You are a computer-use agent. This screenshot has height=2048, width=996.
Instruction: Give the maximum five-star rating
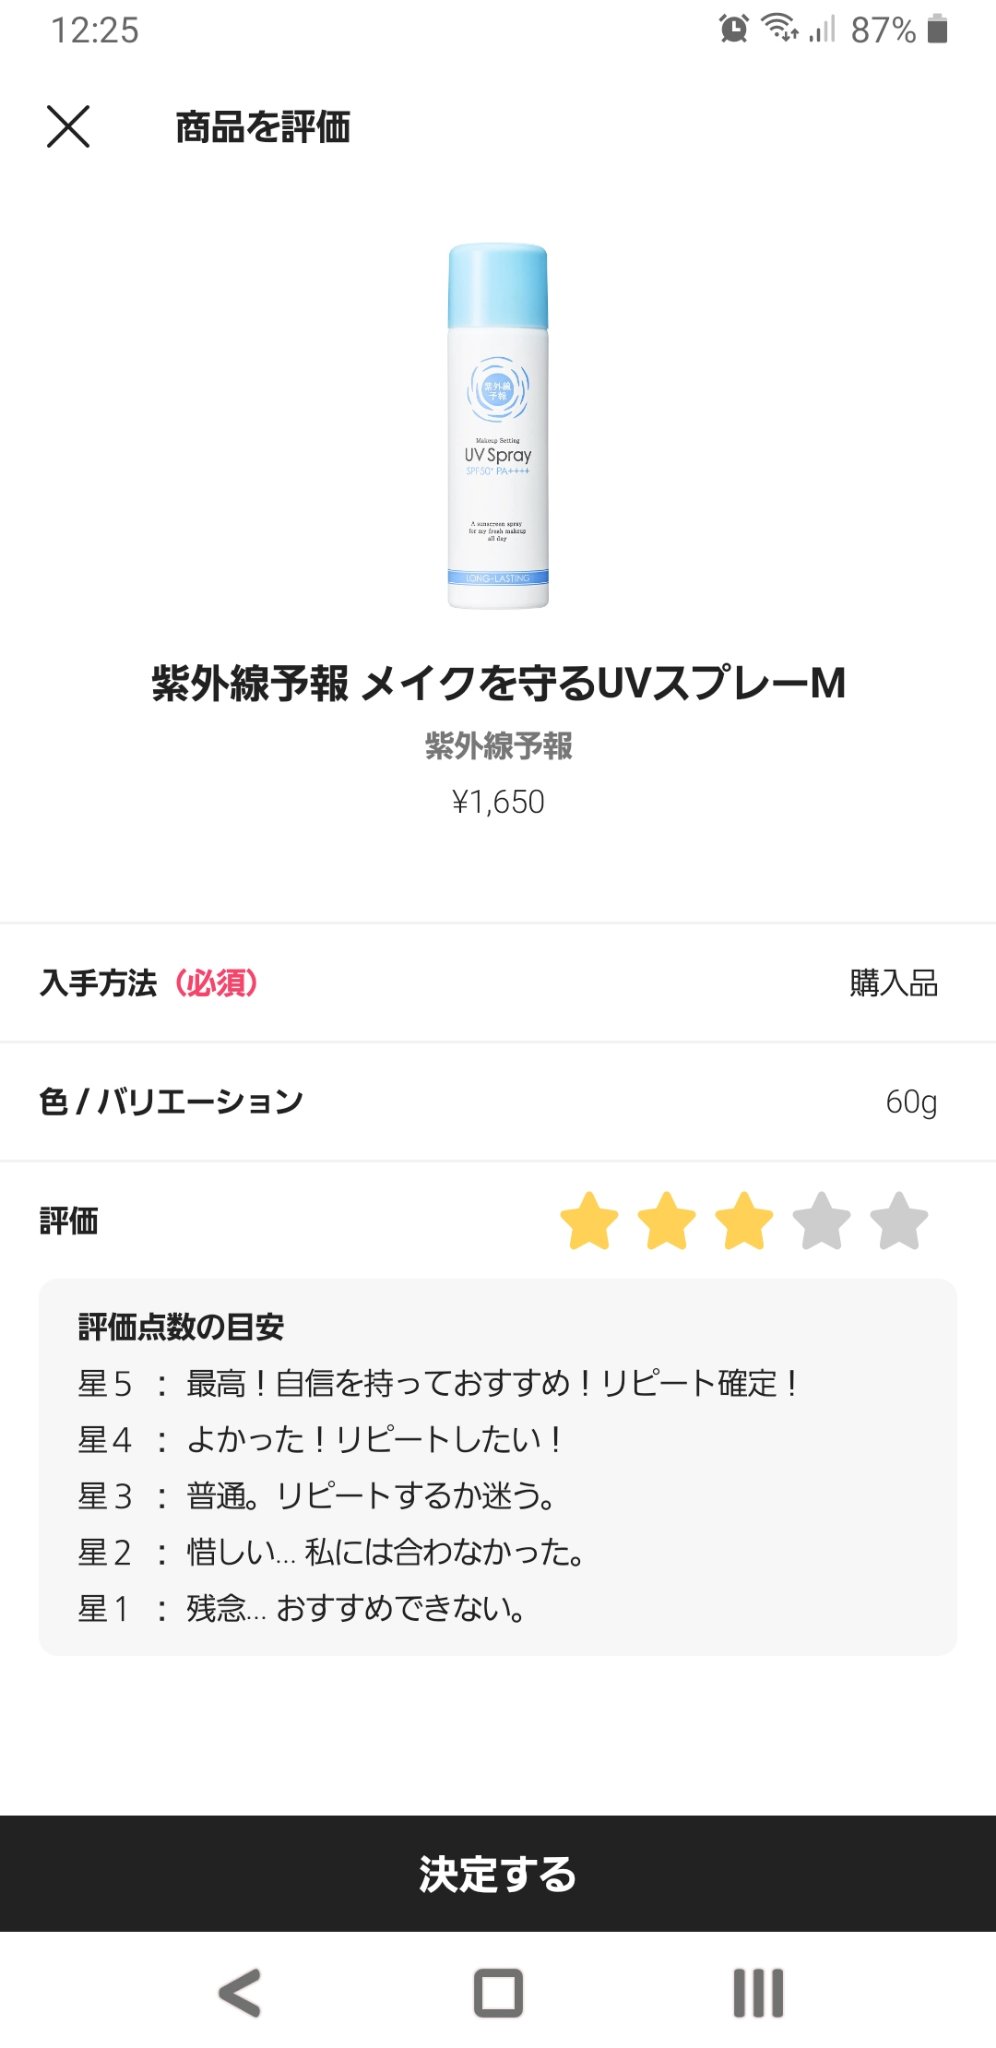click(x=899, y=1221)
